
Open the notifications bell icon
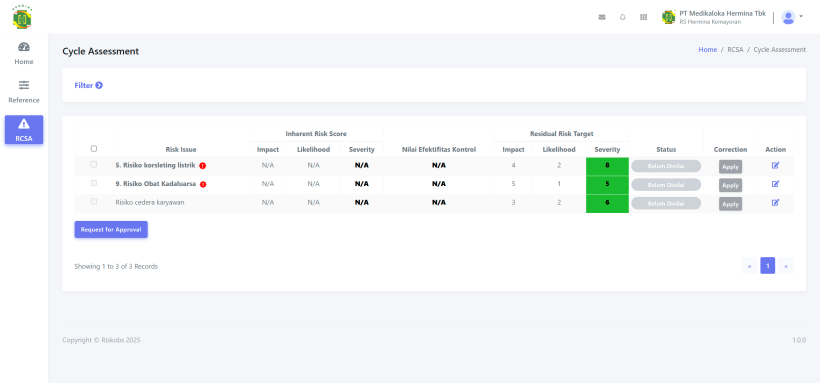[x=622, y=17]
